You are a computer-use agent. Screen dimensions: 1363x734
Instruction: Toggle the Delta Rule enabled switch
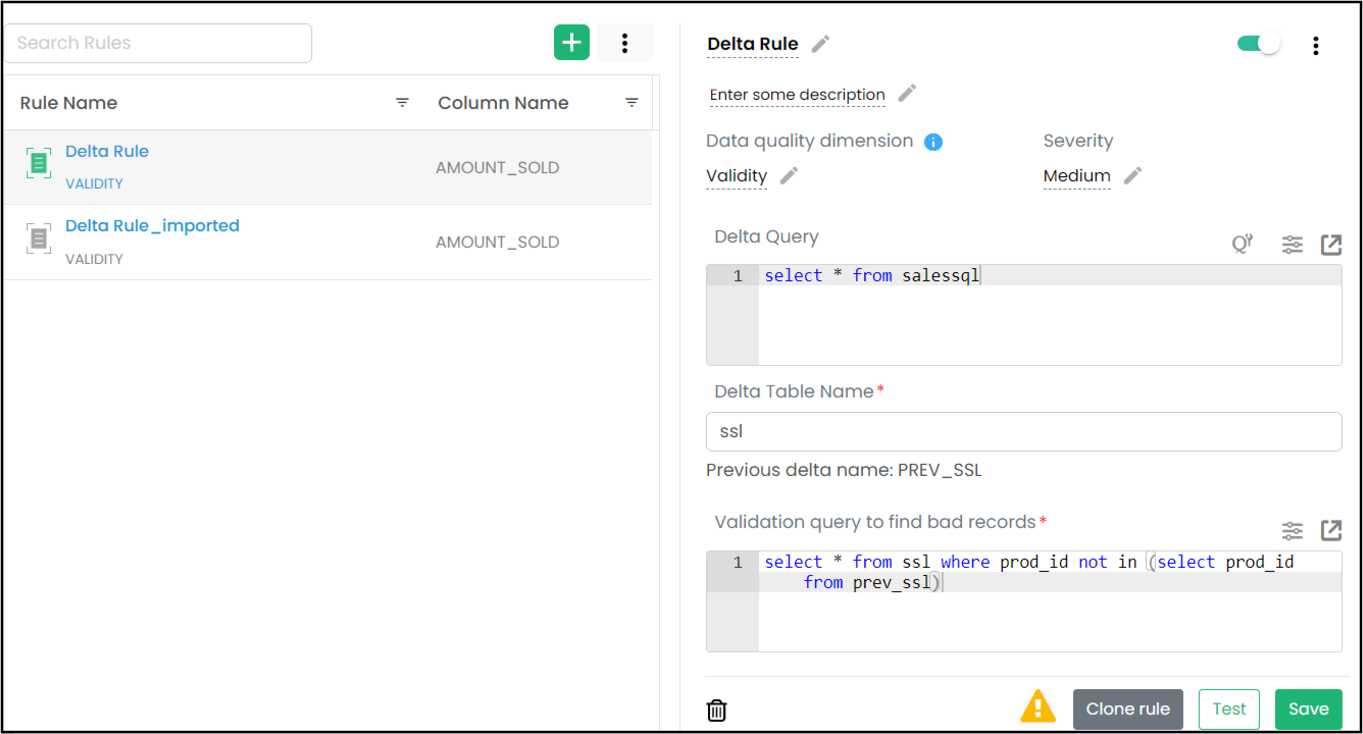coord(1258,44)
